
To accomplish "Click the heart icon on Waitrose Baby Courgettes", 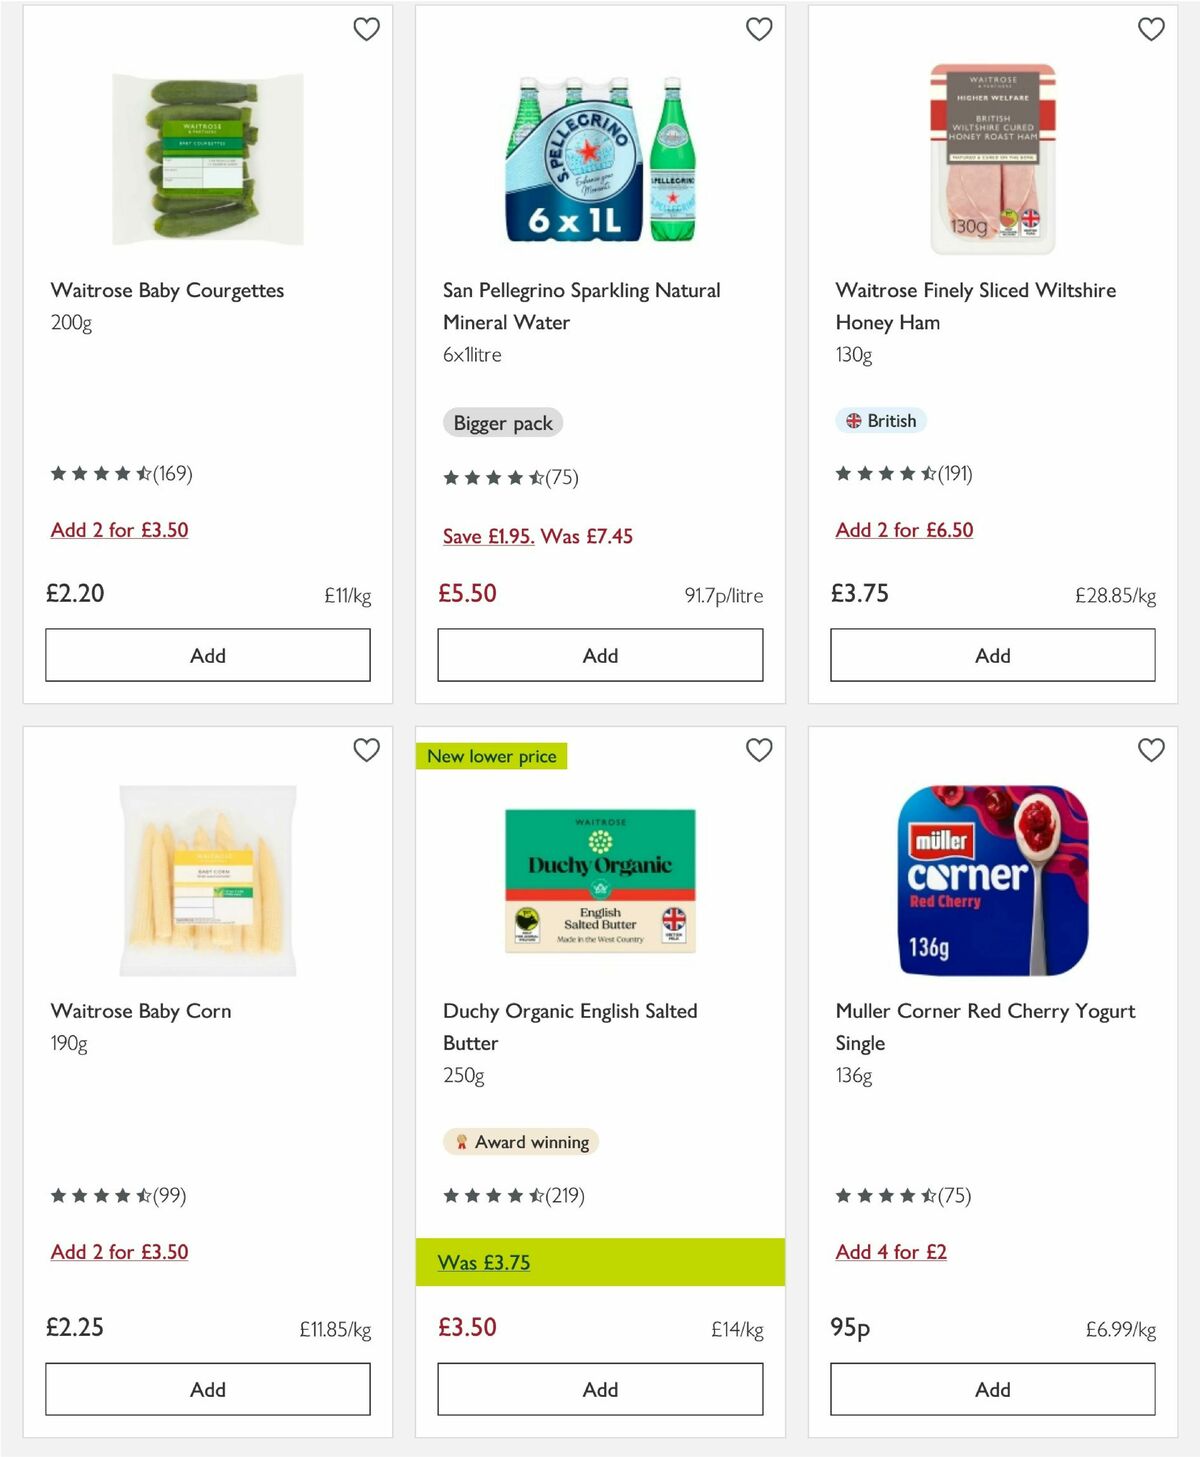I will pos(367,30).
